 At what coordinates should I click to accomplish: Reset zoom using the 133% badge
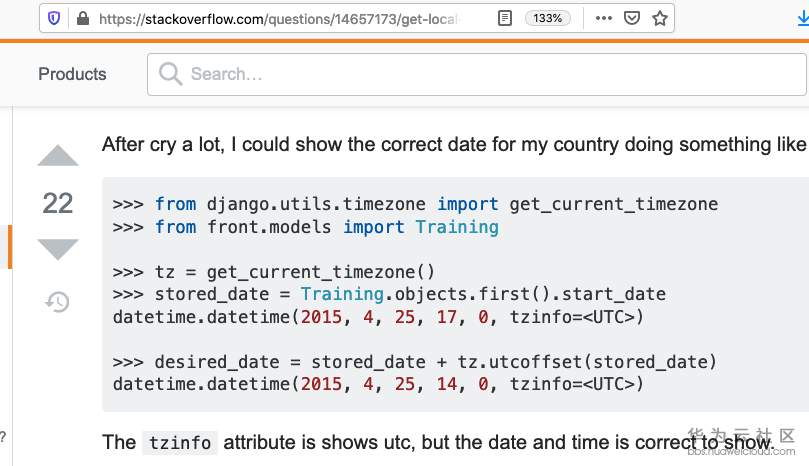click(548, 18)
